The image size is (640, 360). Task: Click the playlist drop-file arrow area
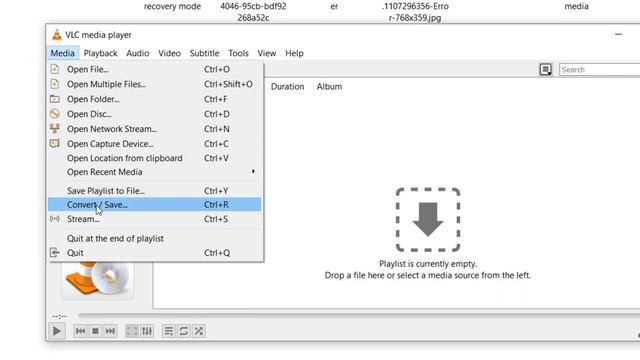428,220
